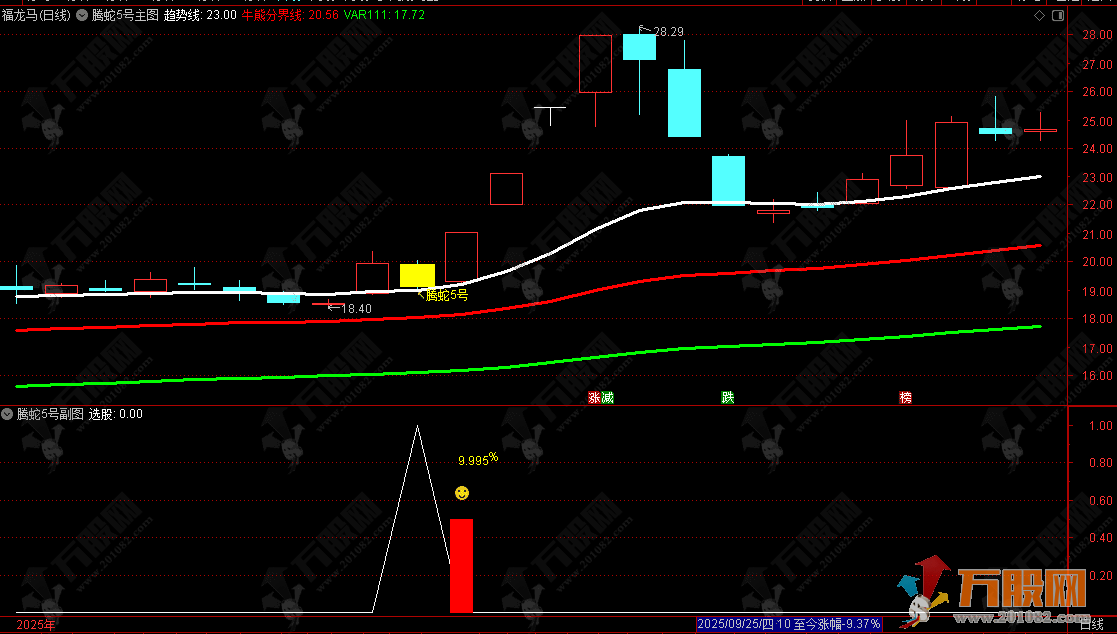Click the 0.20 sub chart axis label
This screenshot has width=1117, height=634.
point(1101,576)
